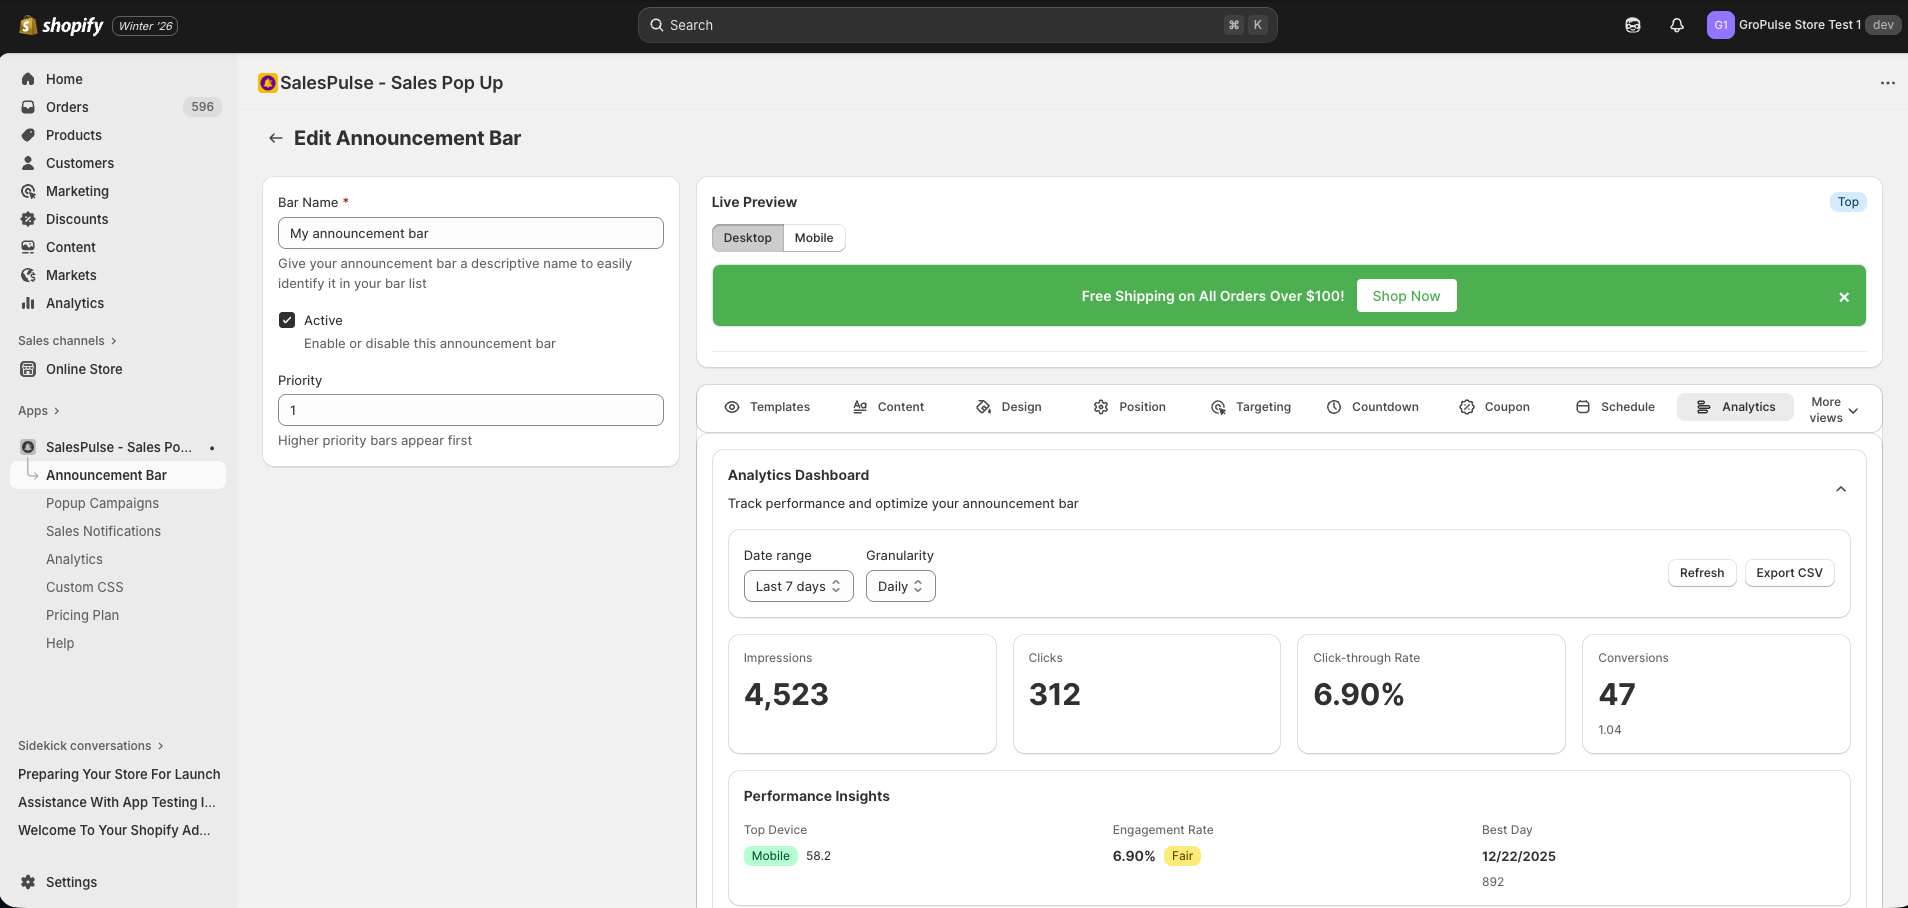
Task: Select the Schedule calendar icon
Action: (x=1583, y=406)
